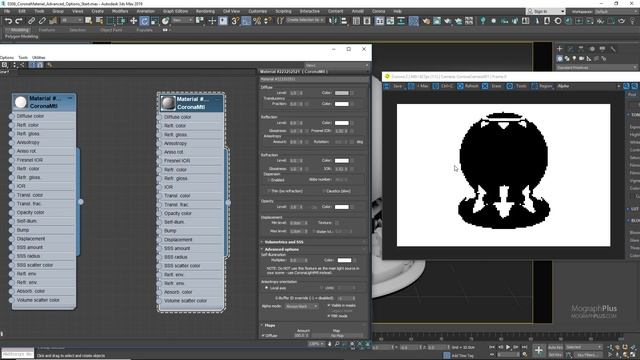
Task: Click the large plus key icon near timeline
Action: [x=538, y=350]
